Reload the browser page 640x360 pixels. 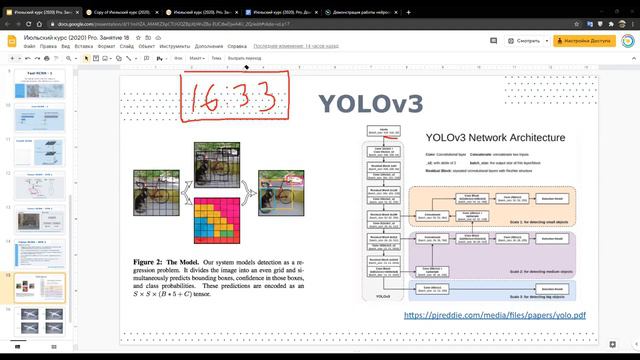point(28,24)
